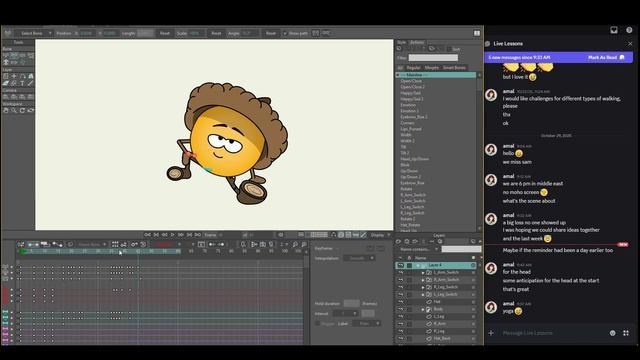640x360 pixels.
Task: Click the Actions list vertical scrollbar
Action: point(479,151)
